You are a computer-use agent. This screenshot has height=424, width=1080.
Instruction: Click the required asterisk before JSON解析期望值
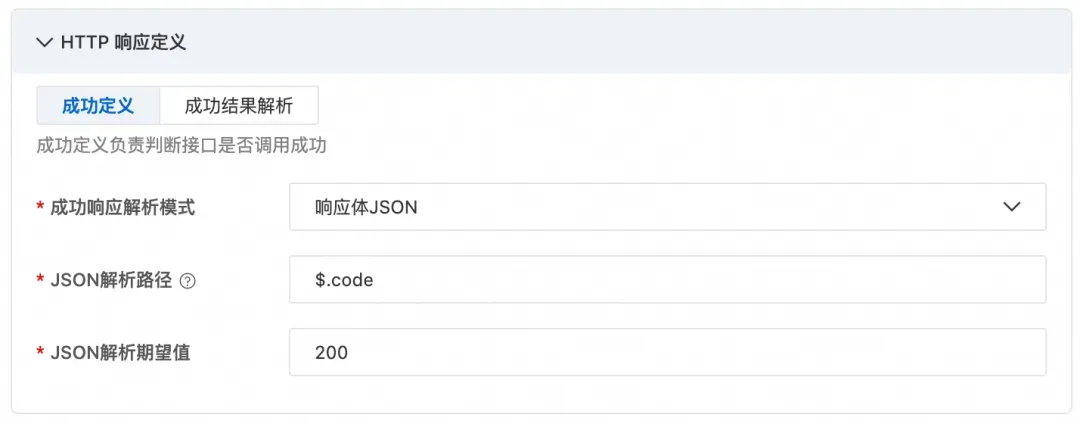click(40, 353)
